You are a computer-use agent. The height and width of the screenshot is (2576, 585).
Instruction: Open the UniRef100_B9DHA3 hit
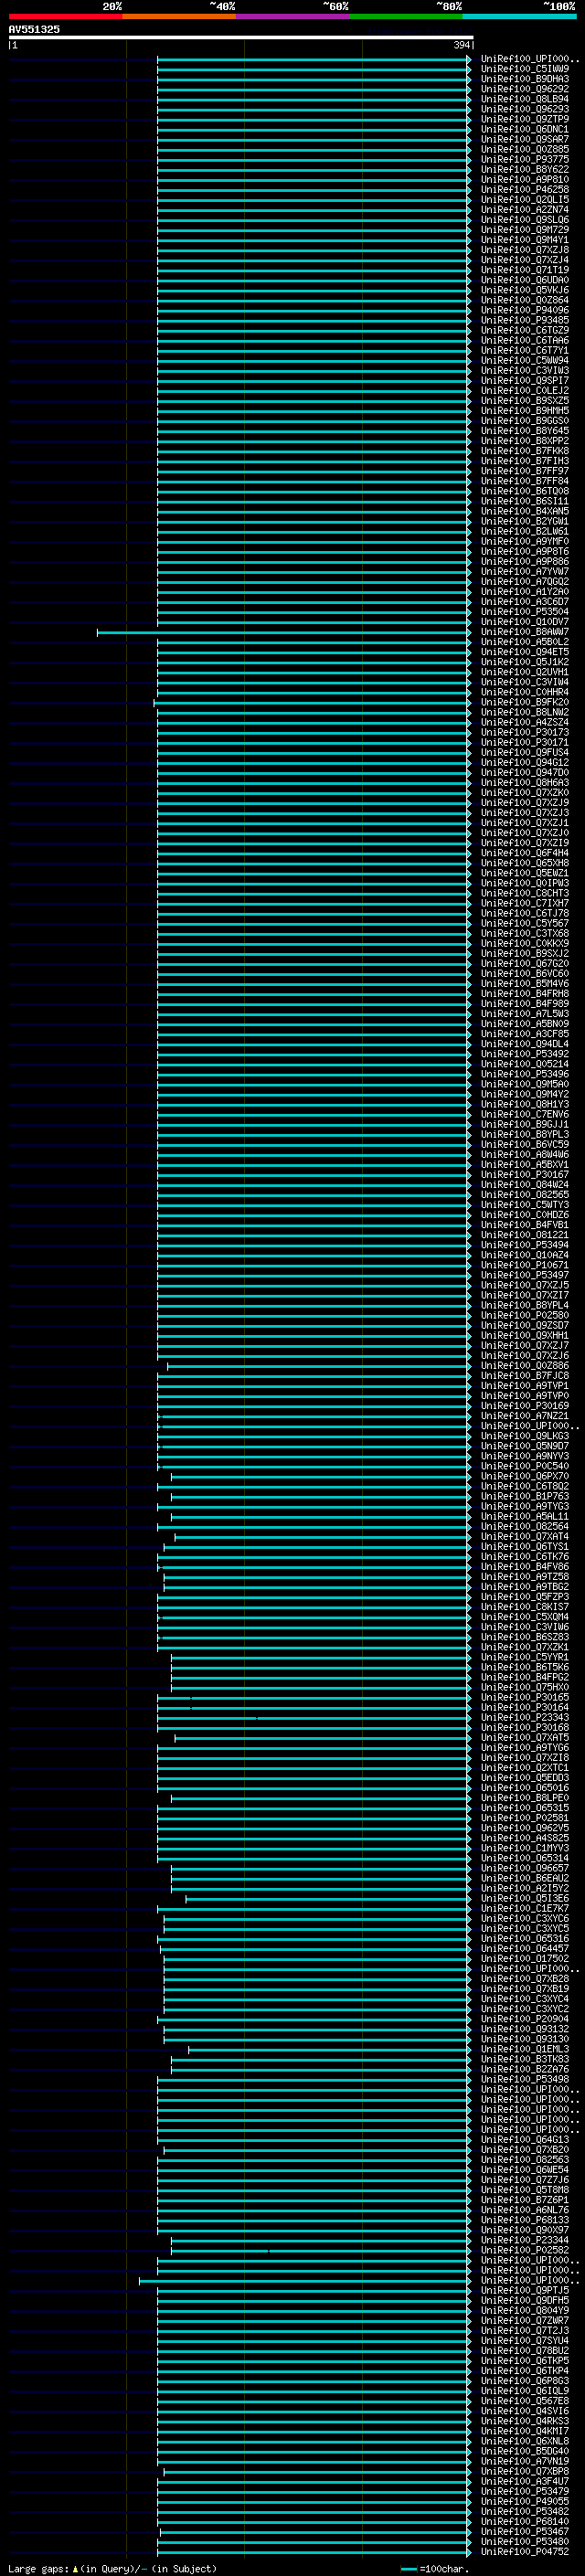524,79
